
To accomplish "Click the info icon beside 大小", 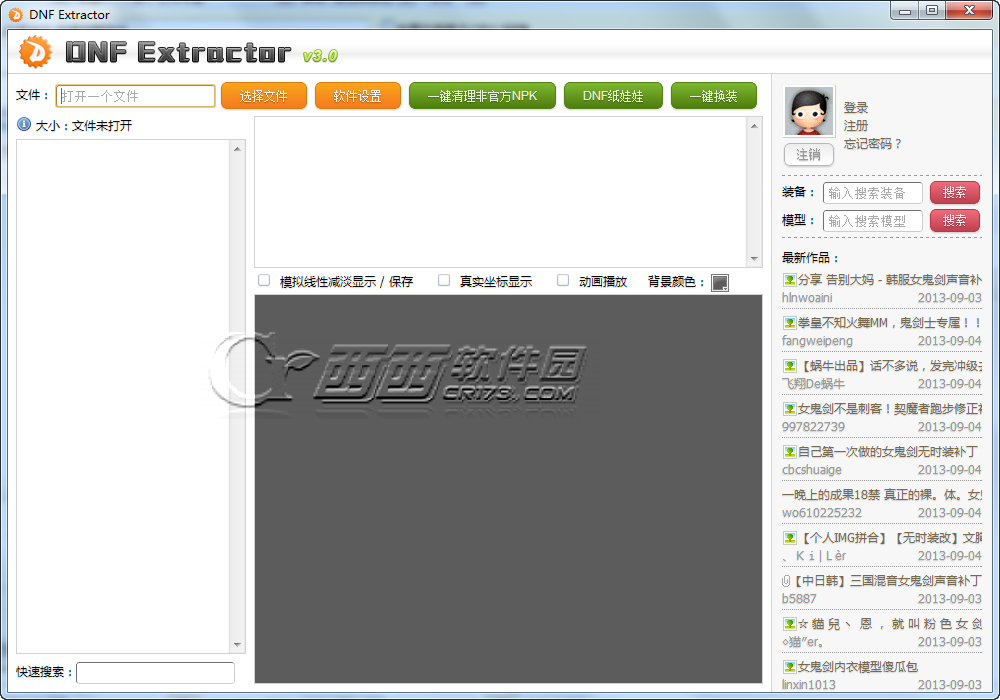I will tap(24, 124).
